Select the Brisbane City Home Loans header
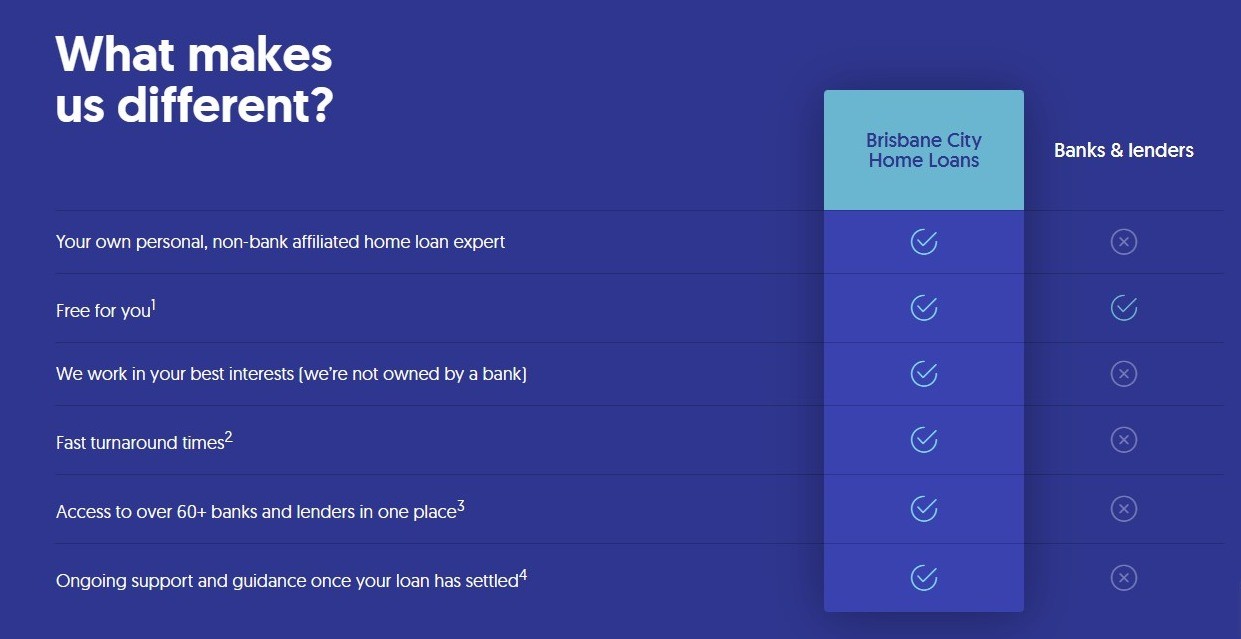Screen dimensions: 1241x639 click(x=924, y=150)
